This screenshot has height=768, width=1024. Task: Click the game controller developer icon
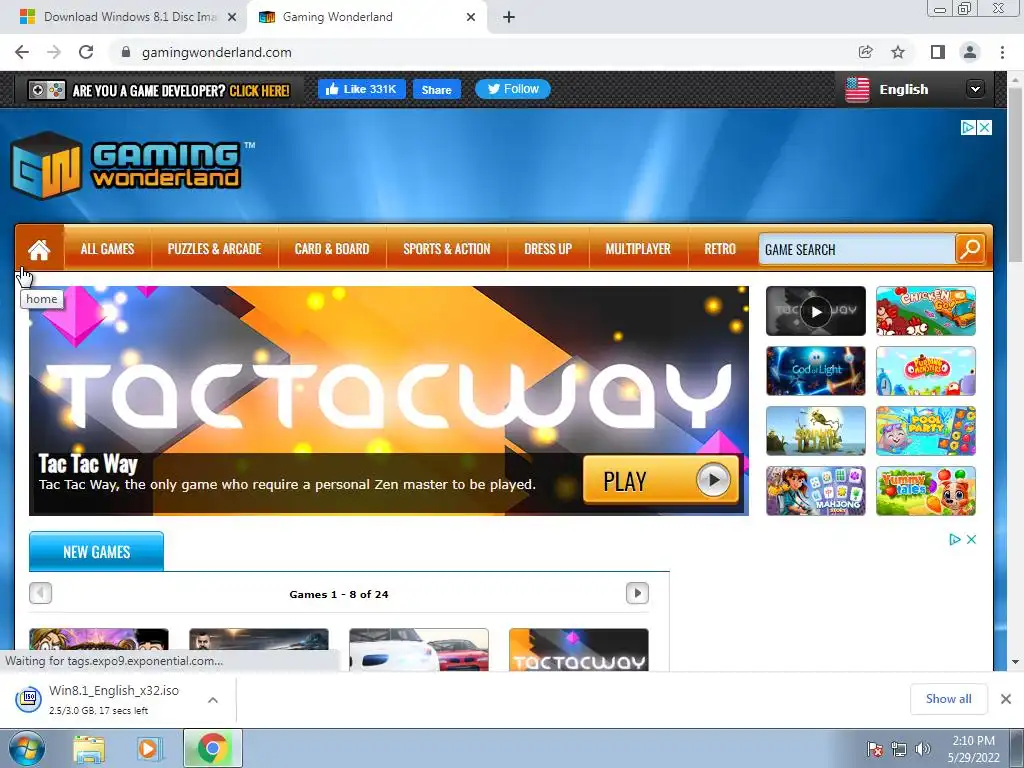[x=46, y=90]
